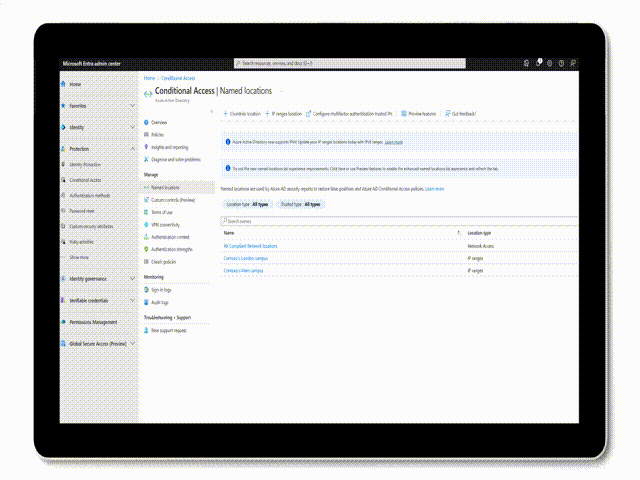640x480 pixels.
Task: Click the Favorites star icon
Action: 63,106
